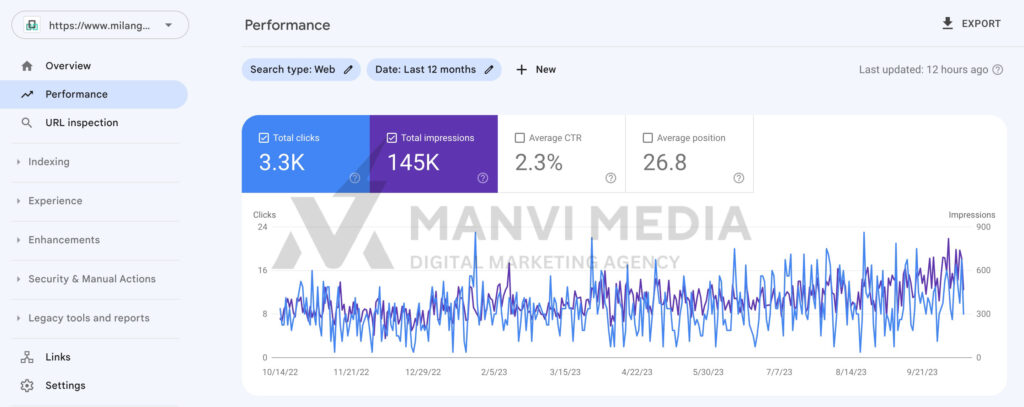Click the Last updated: 12 hours ago text
This screenshot has width=1024, height=407.
coord(923,70)
